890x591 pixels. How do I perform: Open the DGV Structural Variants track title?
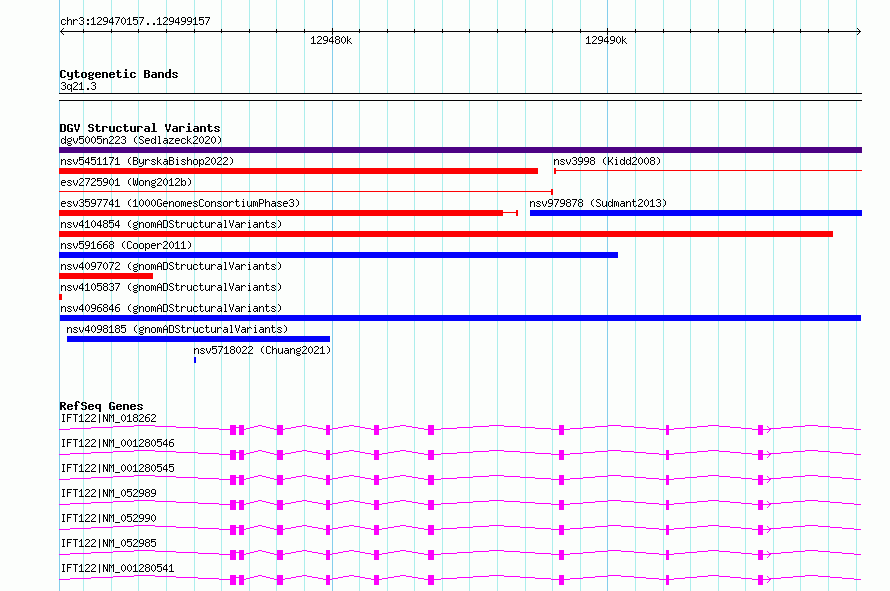(x=140, y=128)
